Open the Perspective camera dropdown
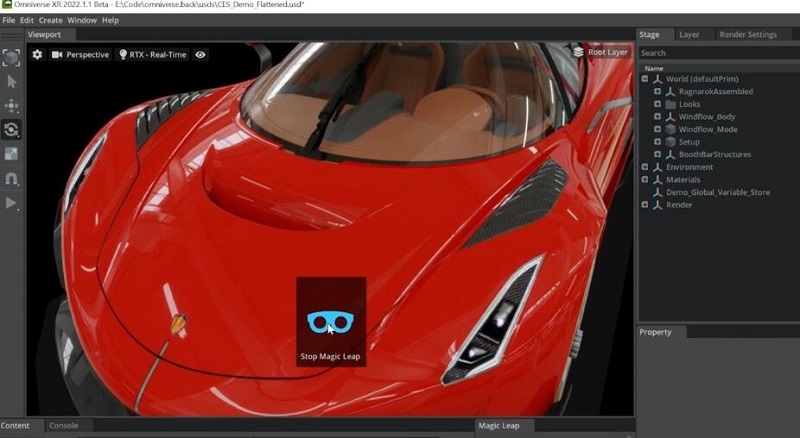The height and width of the screenshot is (438, 800). tap(80, 55)
